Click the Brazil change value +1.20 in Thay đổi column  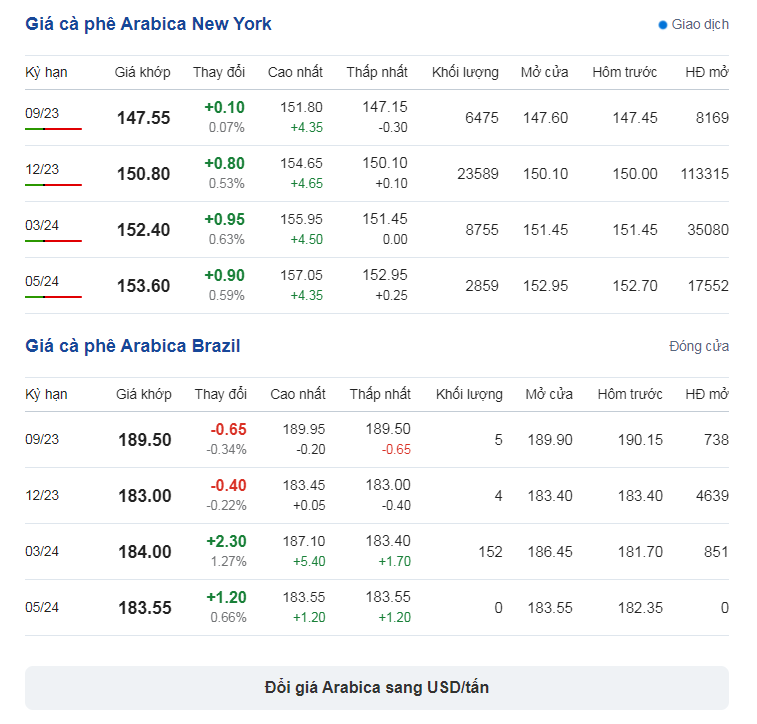226,597
